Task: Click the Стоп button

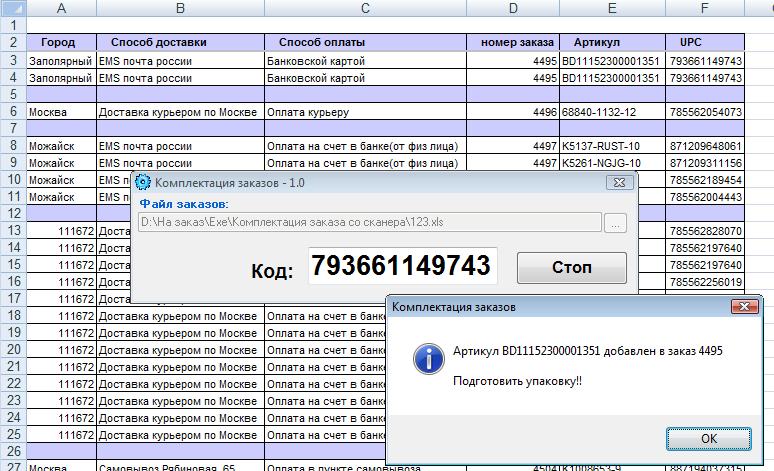Action: tap(572, 268)
